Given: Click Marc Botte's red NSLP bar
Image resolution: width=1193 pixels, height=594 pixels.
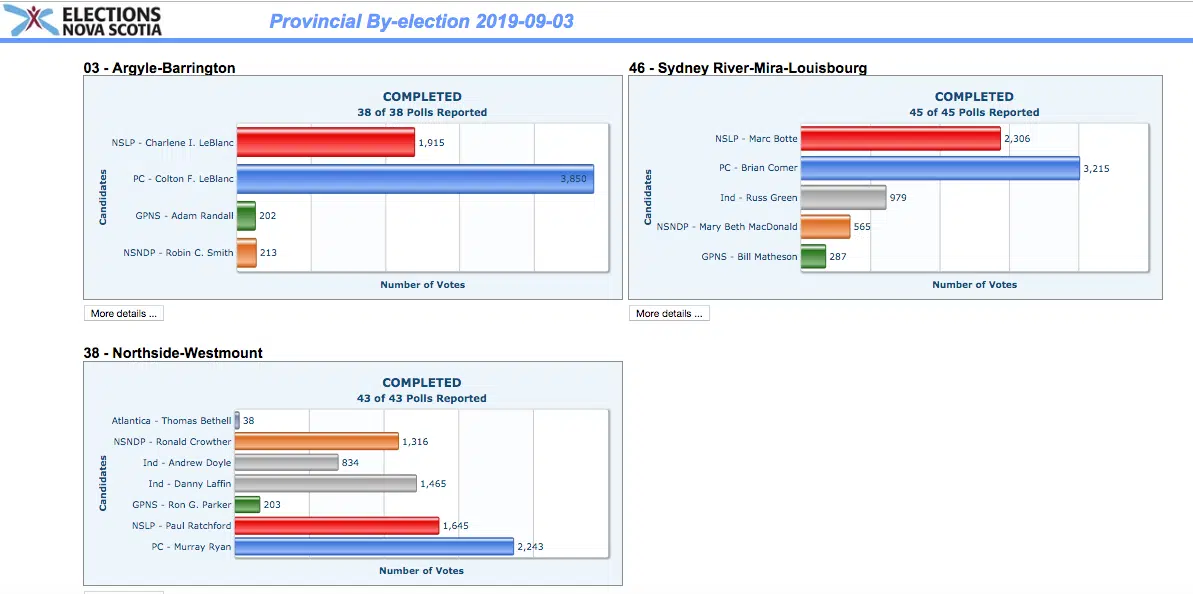Looking at the screenshot, I should point(900,138).
